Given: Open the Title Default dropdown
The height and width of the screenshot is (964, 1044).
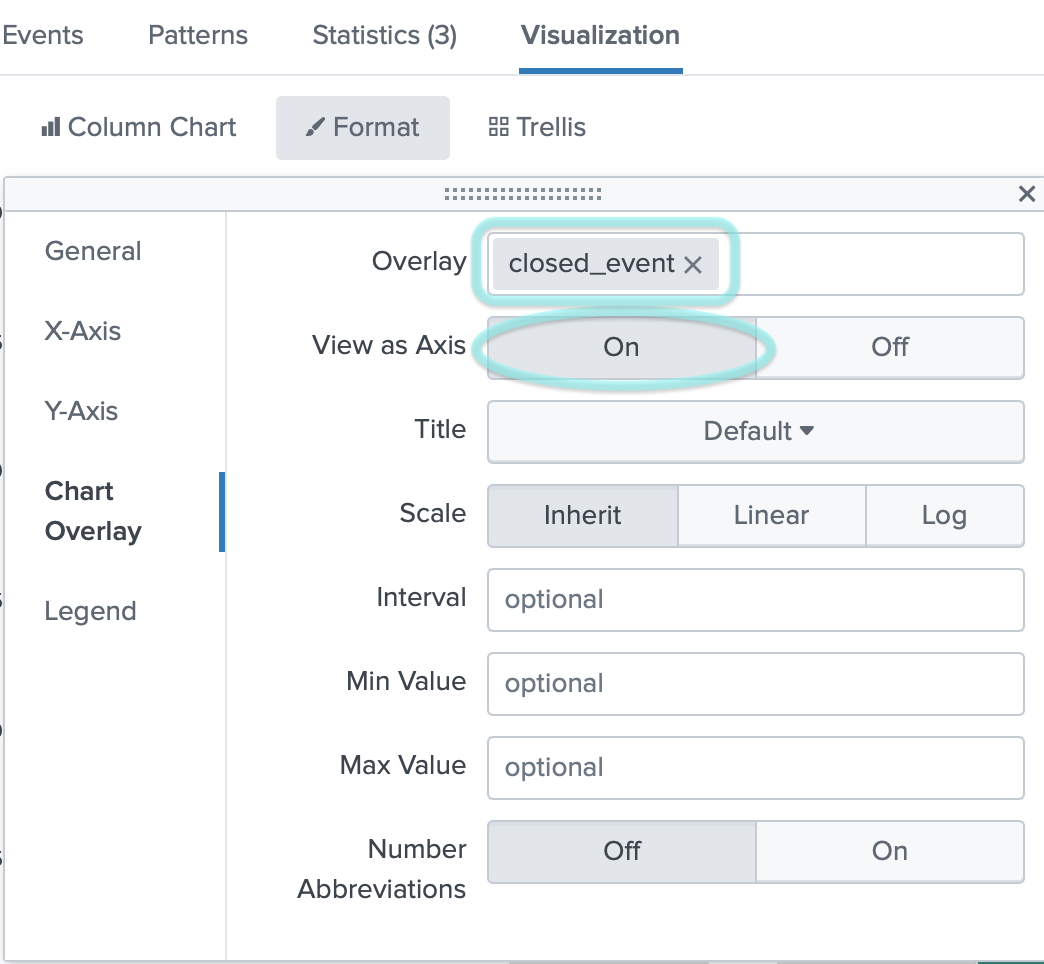Looking at the screenshot, I should click(755, 431).
